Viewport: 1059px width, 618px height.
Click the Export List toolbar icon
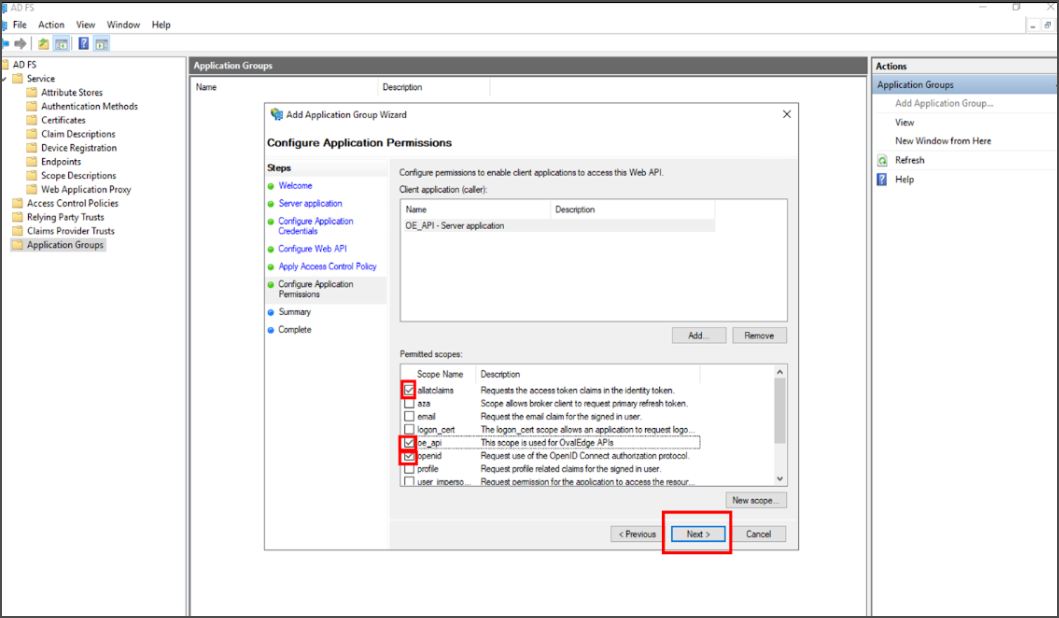pos(43,43)
